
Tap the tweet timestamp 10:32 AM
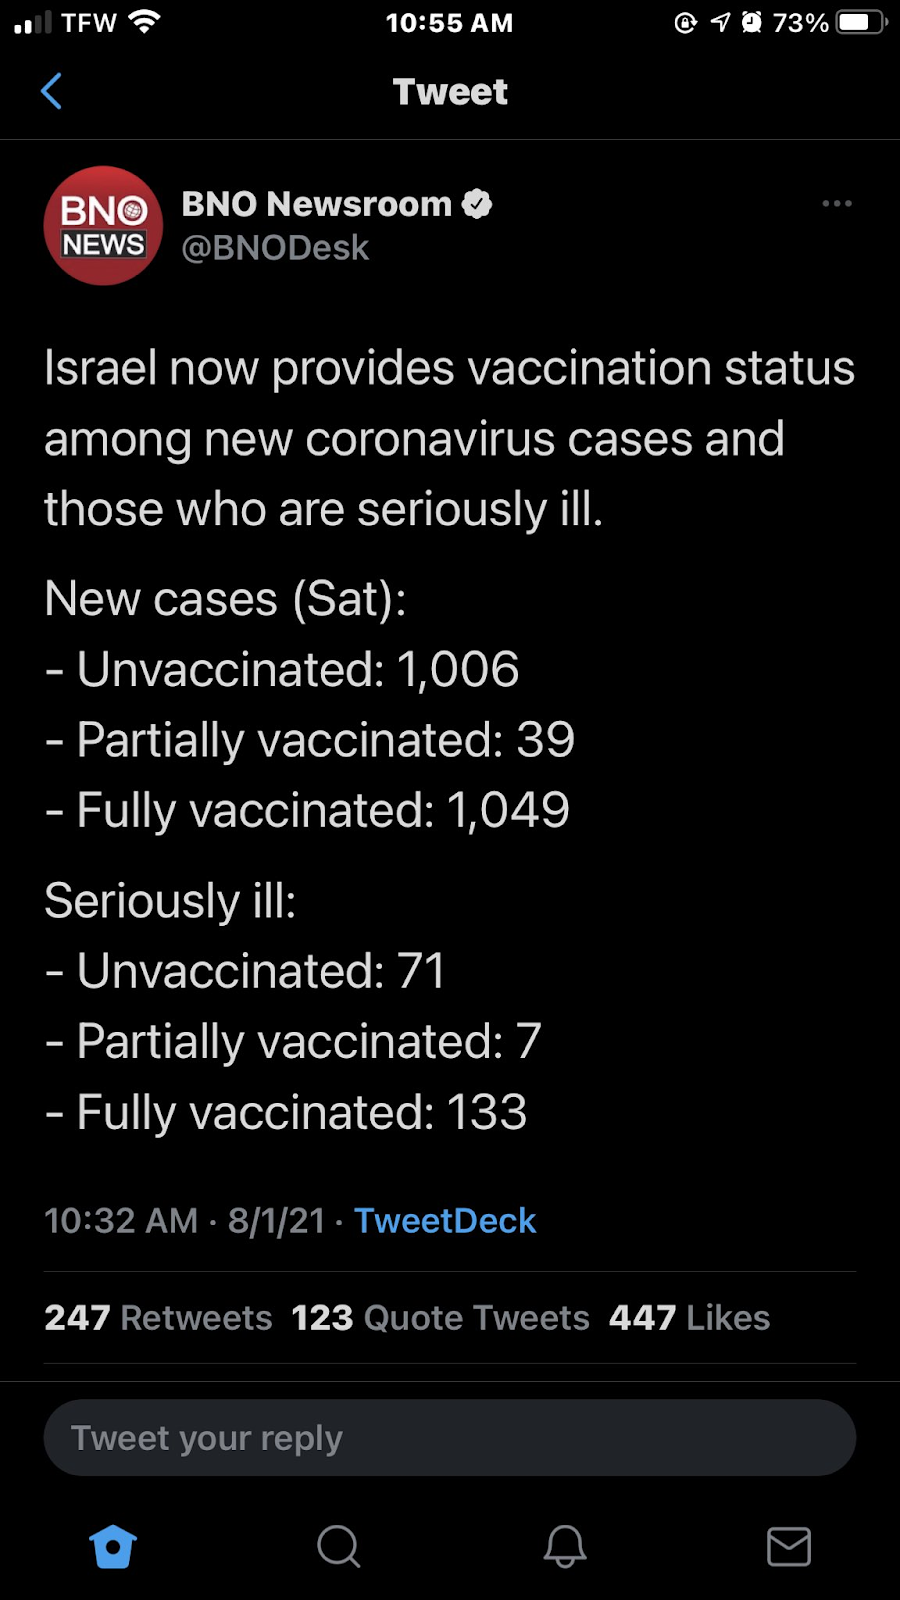click(x=121, y=1221)
